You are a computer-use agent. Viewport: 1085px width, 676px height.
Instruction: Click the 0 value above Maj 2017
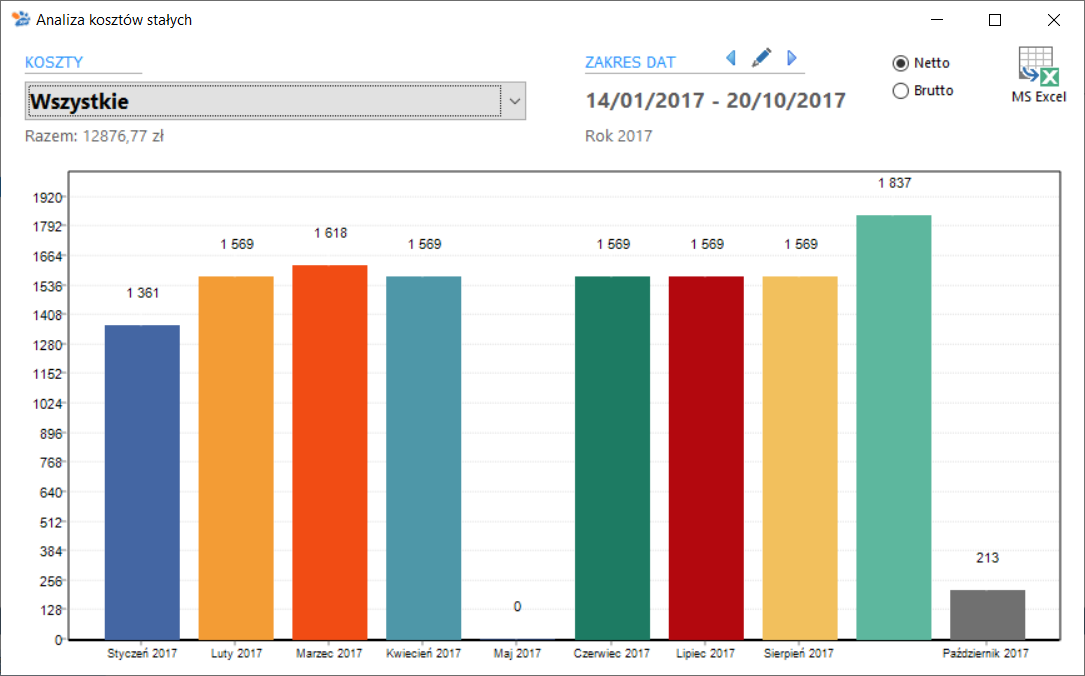(518, 607)
